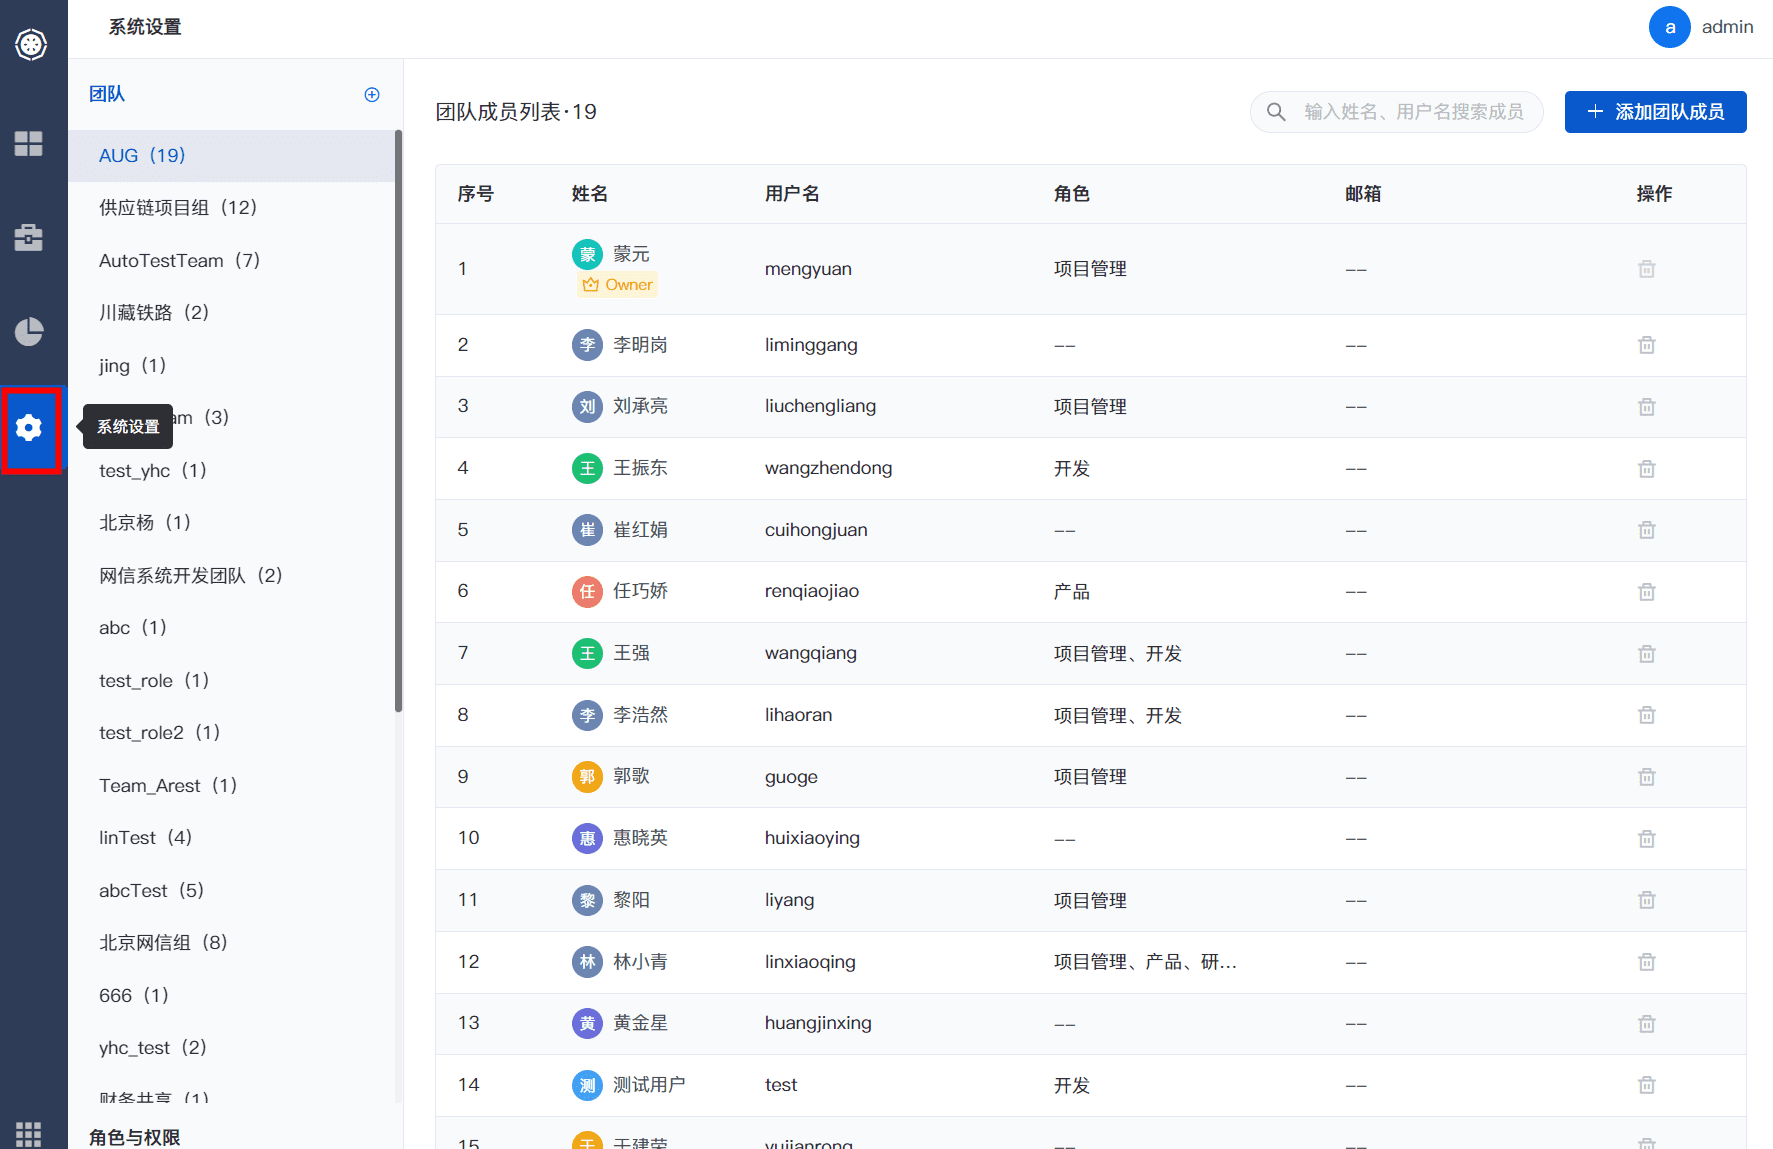Click the 添加团队成员 button
Image resolution: width=1773 pixels, height=1149 pixels.
(x=1655, y=112)
